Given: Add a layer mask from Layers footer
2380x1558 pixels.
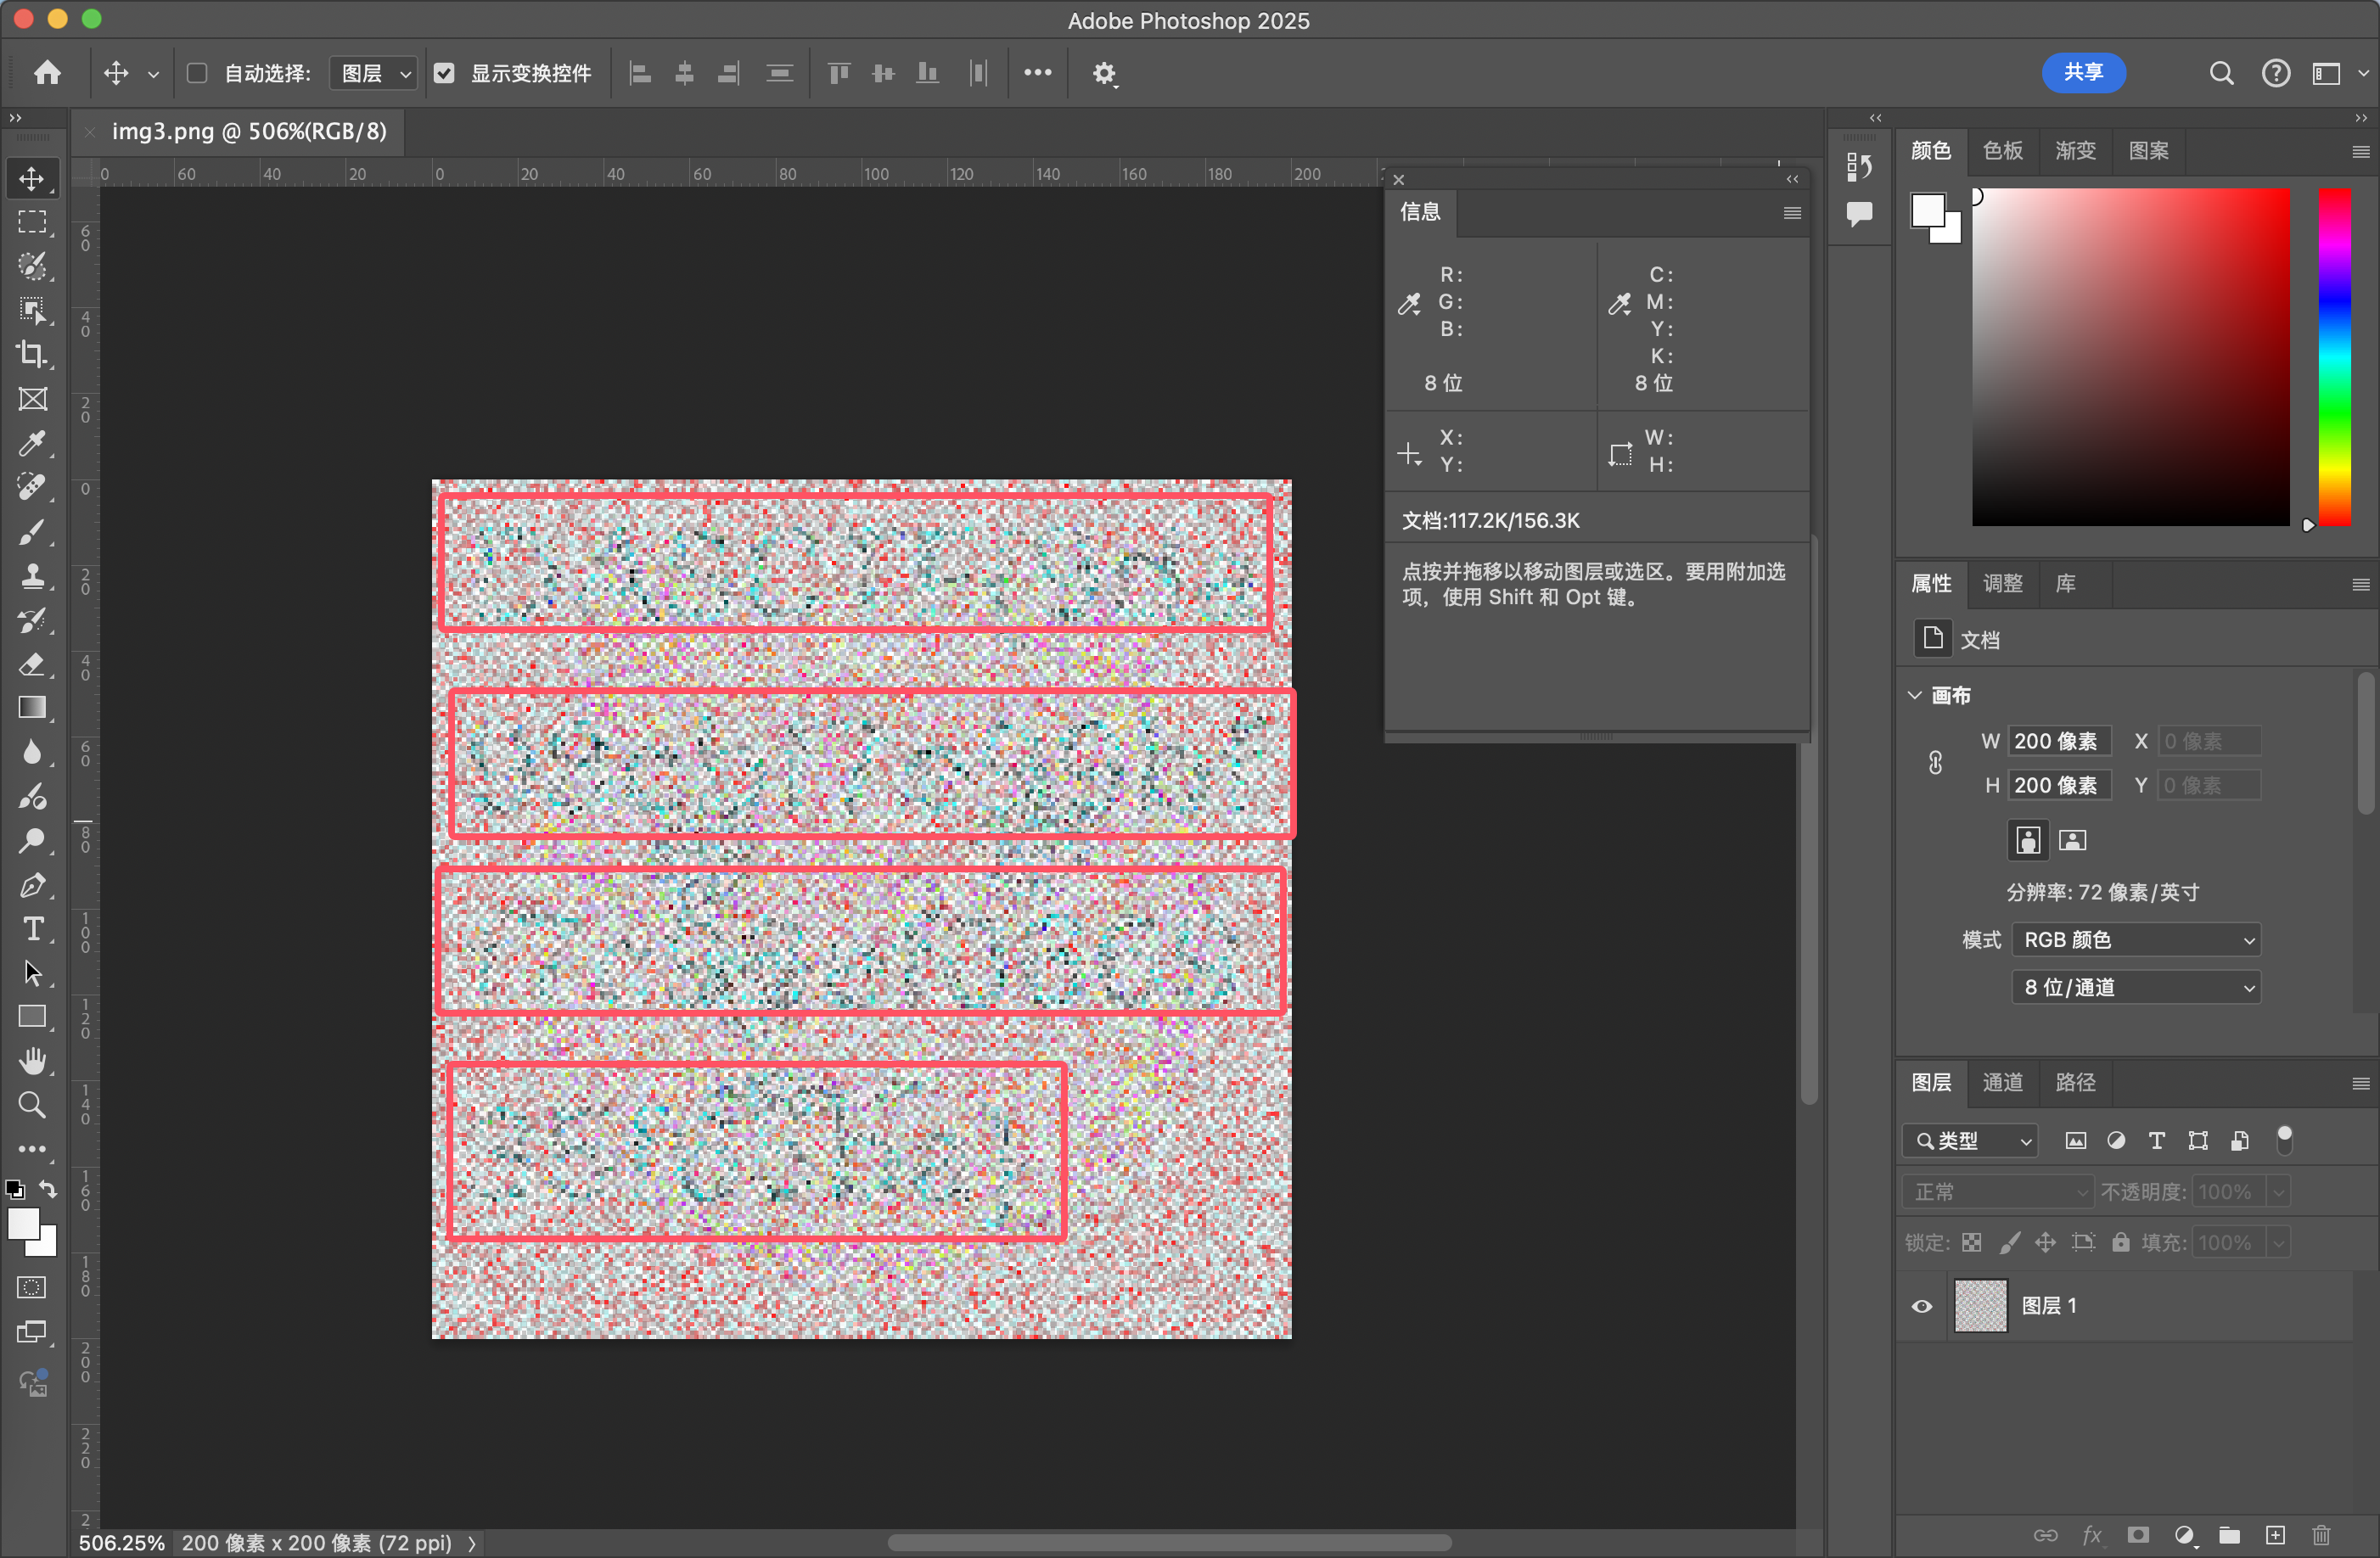Looking at the screenshot, I should point(2138,1535).
